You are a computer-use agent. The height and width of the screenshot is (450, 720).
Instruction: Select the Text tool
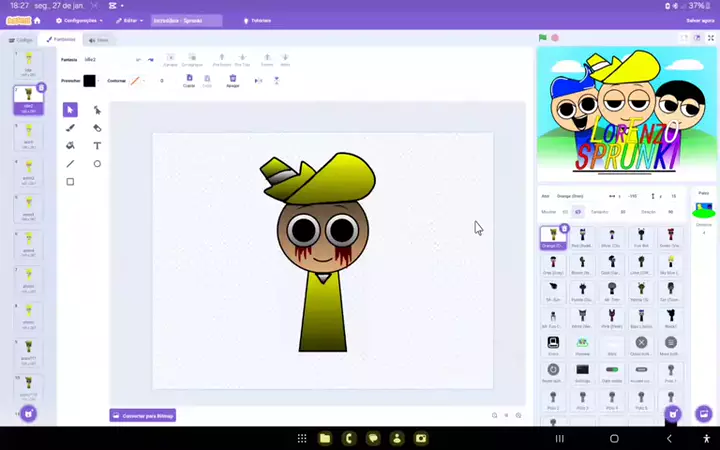click(x=97, y=146)
